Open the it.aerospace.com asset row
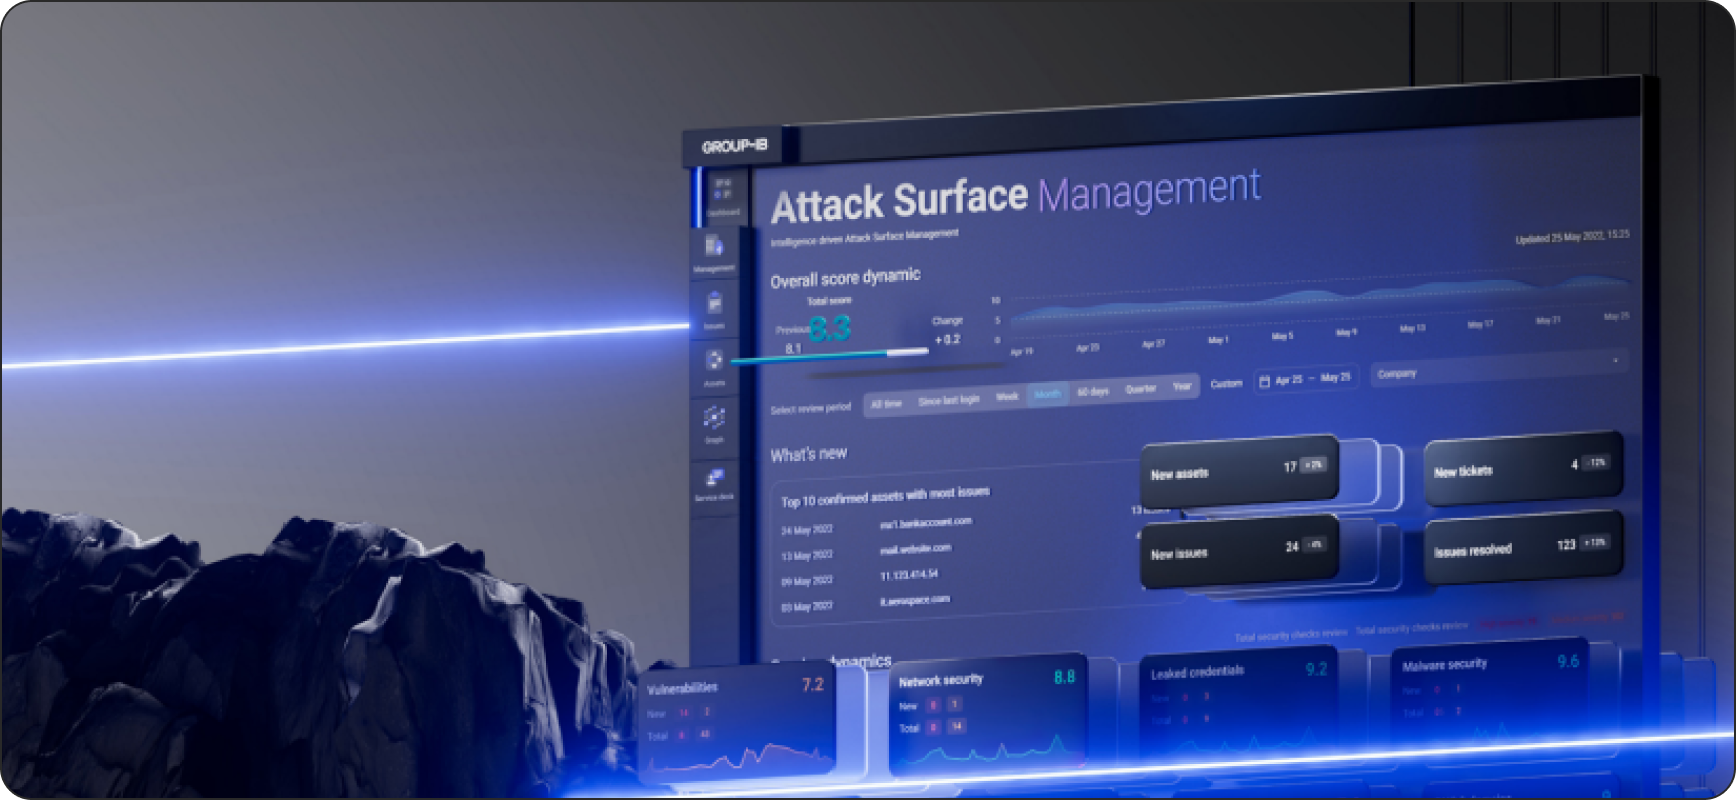Image resolution: width=1736 pixels, height=800 pixels. click(914, 600)
